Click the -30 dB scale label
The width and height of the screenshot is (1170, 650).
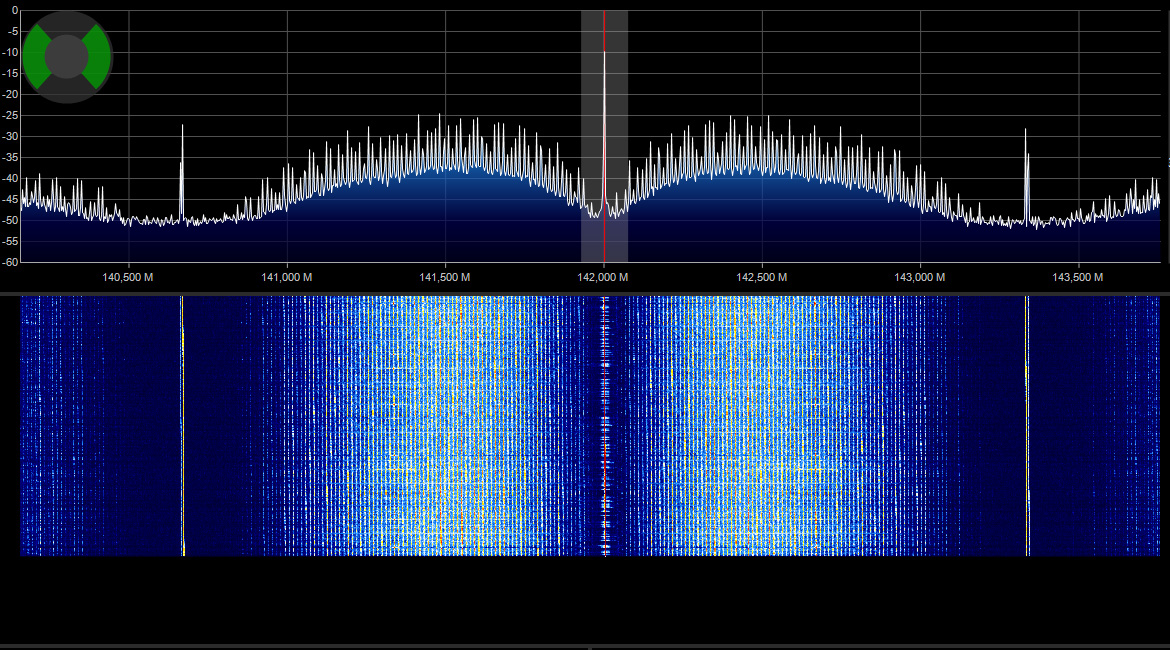[10, 137]
